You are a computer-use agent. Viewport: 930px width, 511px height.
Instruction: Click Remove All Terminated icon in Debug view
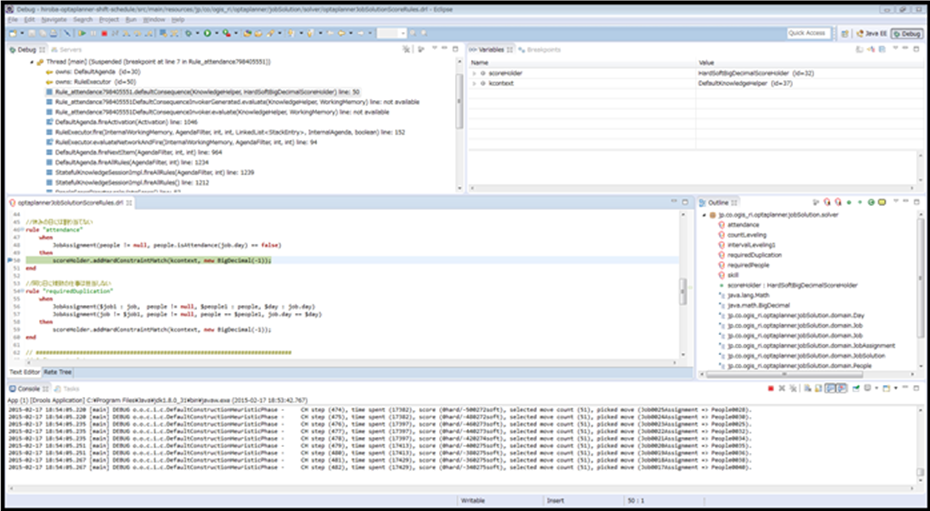[x=406, y=49]
